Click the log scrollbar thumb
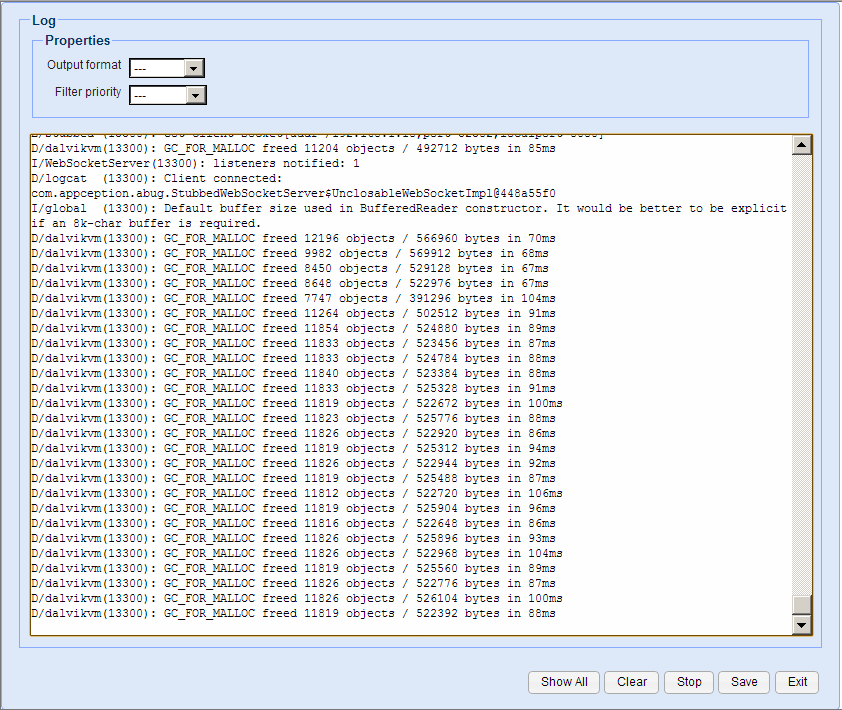This screenshot has width=842, height=710. pos(802,605)
